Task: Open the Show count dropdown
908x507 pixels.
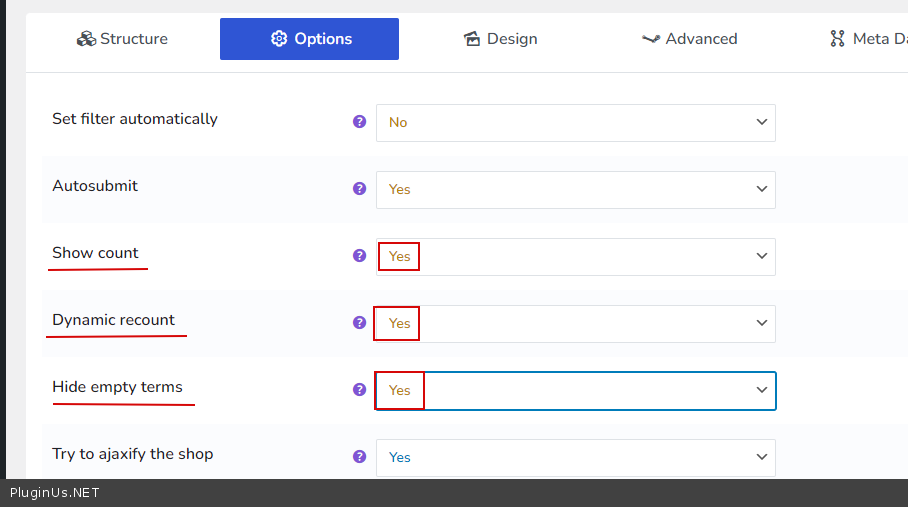Action: click(x=575, y=256)
